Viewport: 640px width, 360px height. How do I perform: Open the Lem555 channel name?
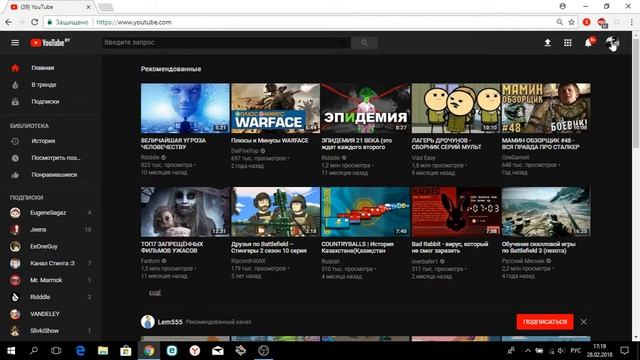(x=170, y=322)
